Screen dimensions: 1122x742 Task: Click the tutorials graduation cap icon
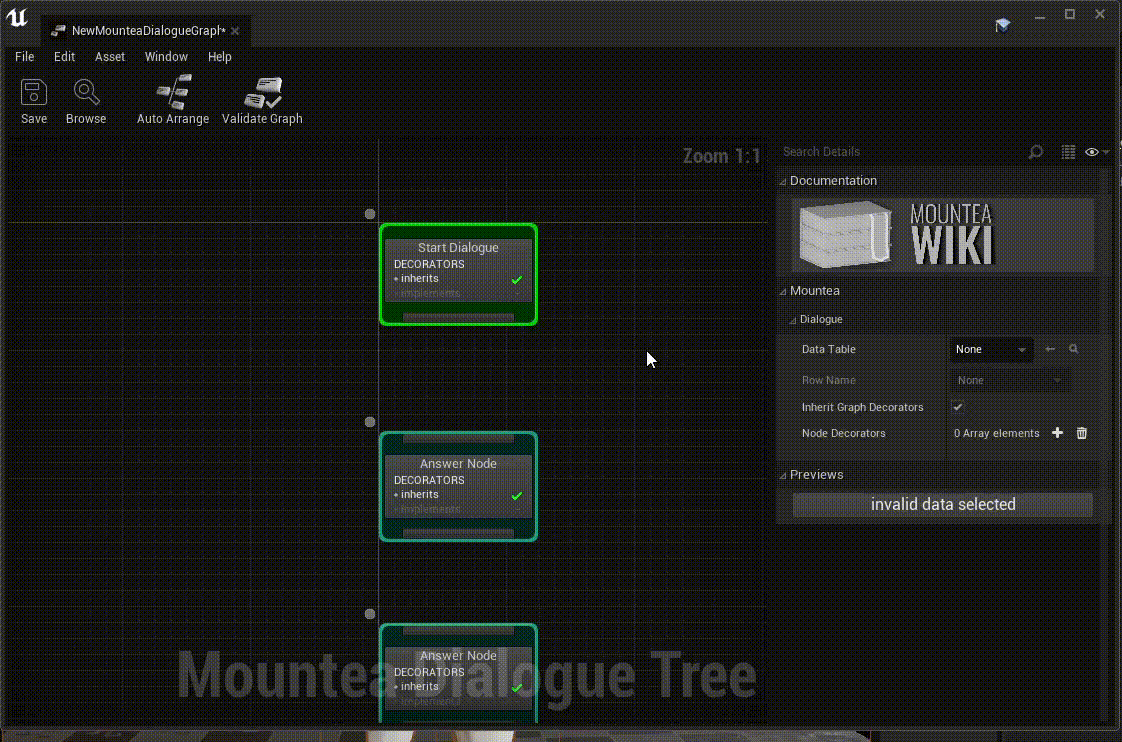tap(1003, 26)
